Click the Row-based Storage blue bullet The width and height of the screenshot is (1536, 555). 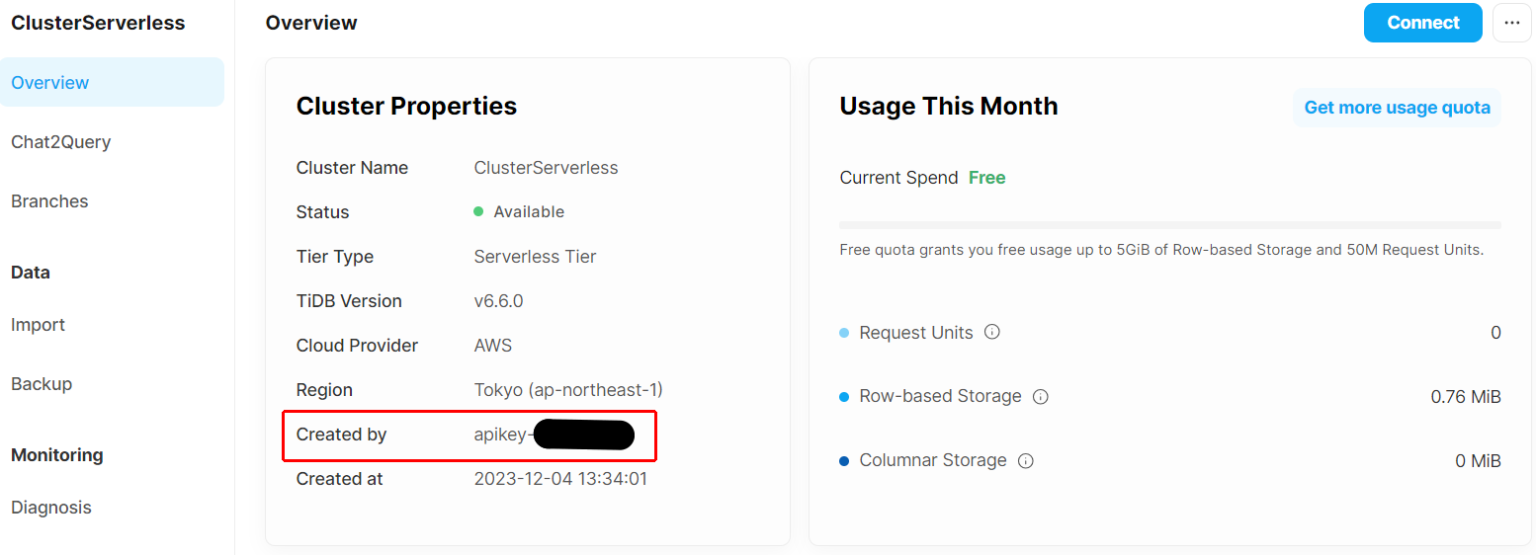tap(845, 397)
